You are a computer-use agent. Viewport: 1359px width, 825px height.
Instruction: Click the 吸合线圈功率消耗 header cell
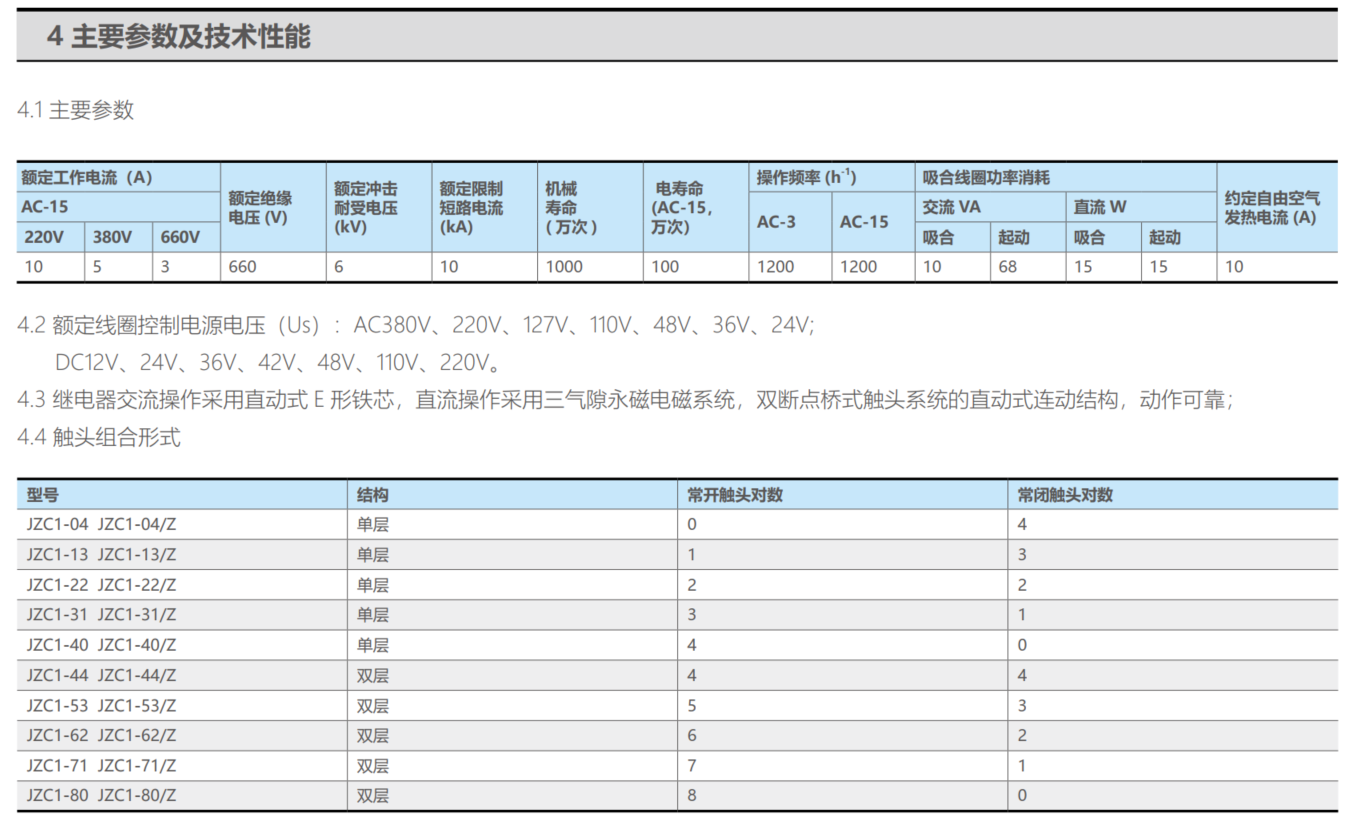[x=986, y=178]
